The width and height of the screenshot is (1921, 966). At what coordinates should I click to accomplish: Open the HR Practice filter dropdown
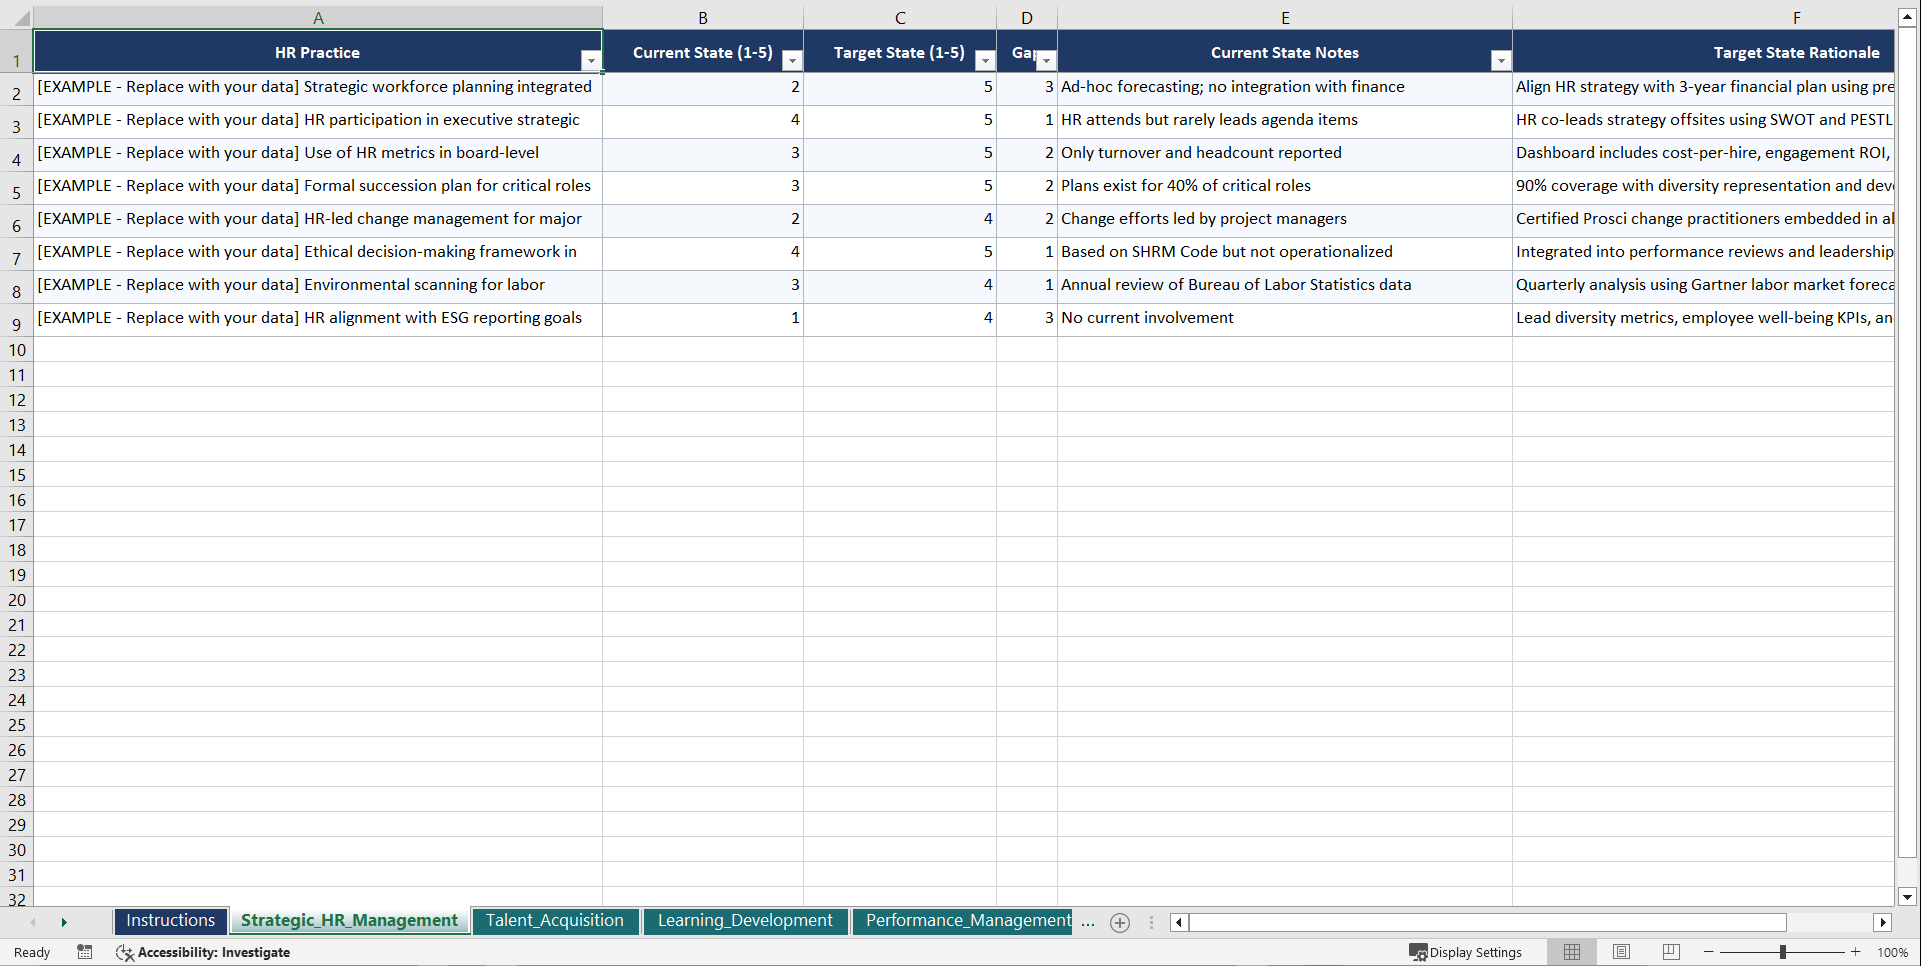click(591, 60)
